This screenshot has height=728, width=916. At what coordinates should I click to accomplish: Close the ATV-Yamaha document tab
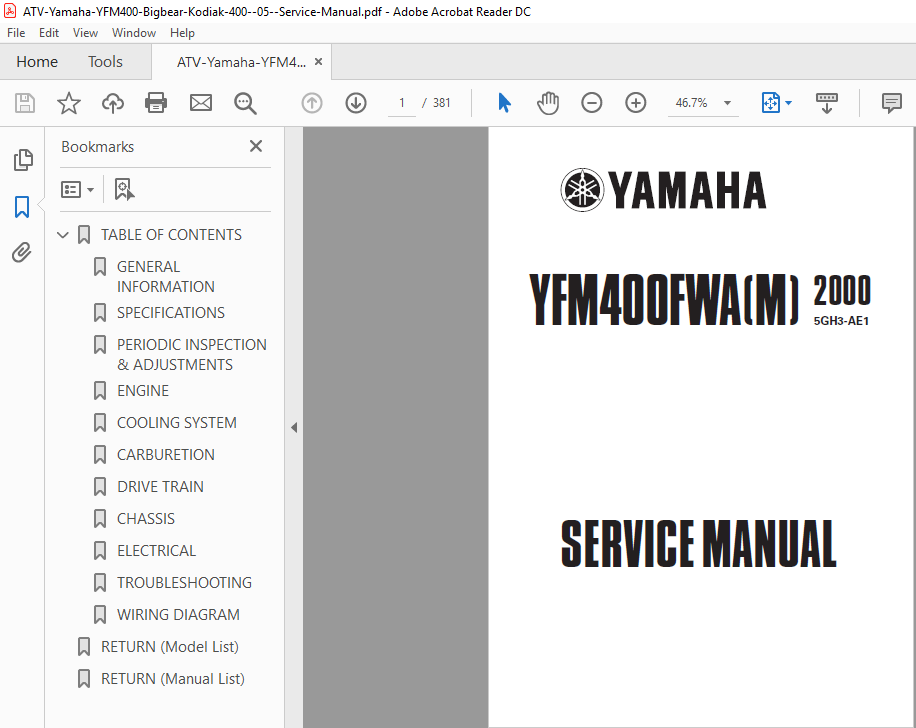point(318,61)
